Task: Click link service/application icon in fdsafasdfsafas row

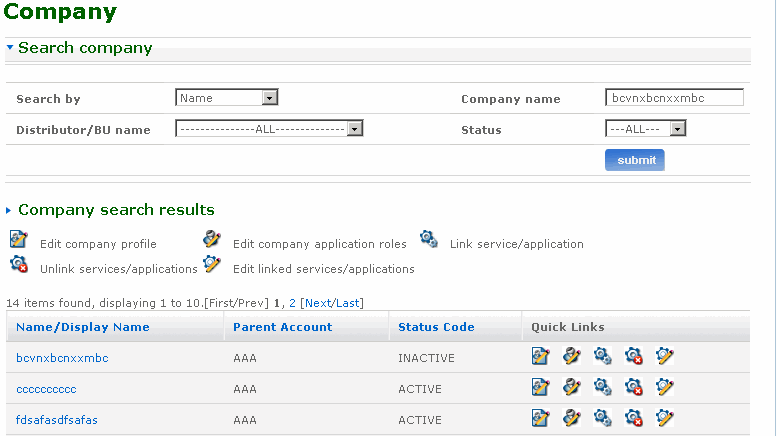Action: coord(602,418)
